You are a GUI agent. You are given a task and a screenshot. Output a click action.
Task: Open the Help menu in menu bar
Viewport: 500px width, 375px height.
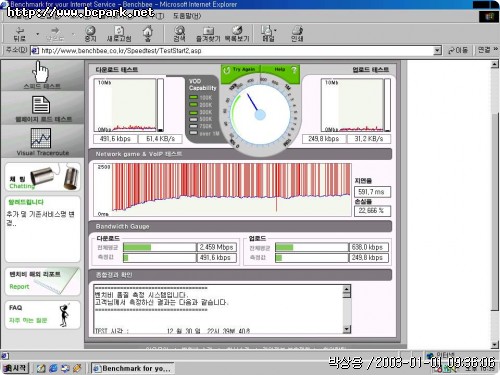[187, 16]
